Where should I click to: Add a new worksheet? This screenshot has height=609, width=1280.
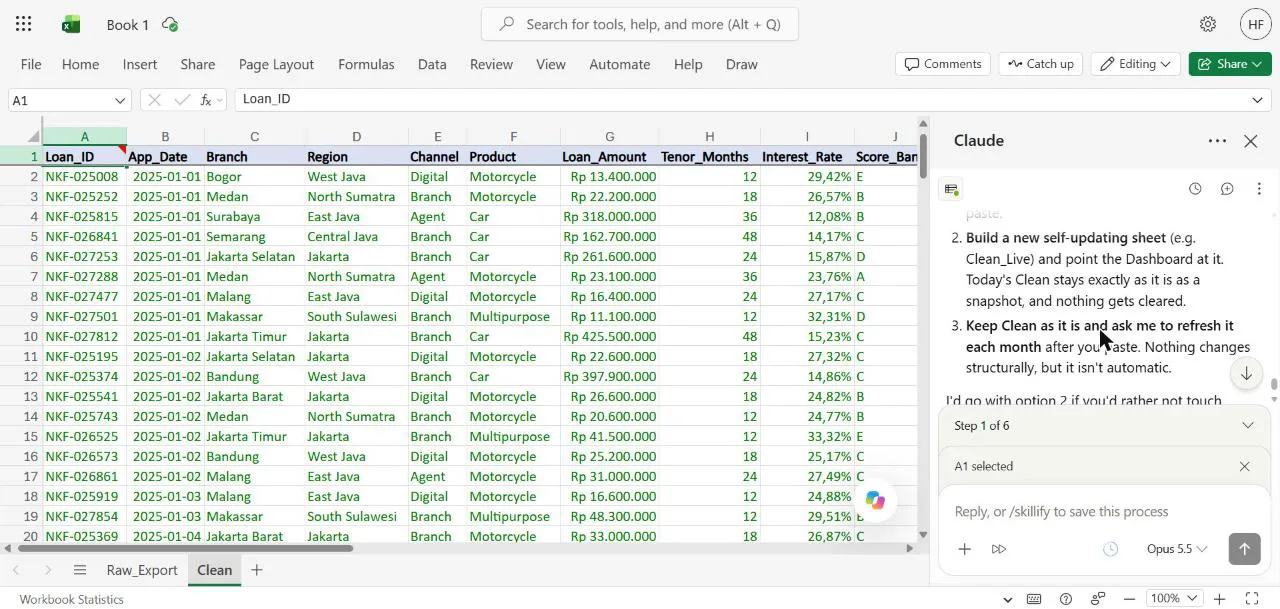click(257, 570)
